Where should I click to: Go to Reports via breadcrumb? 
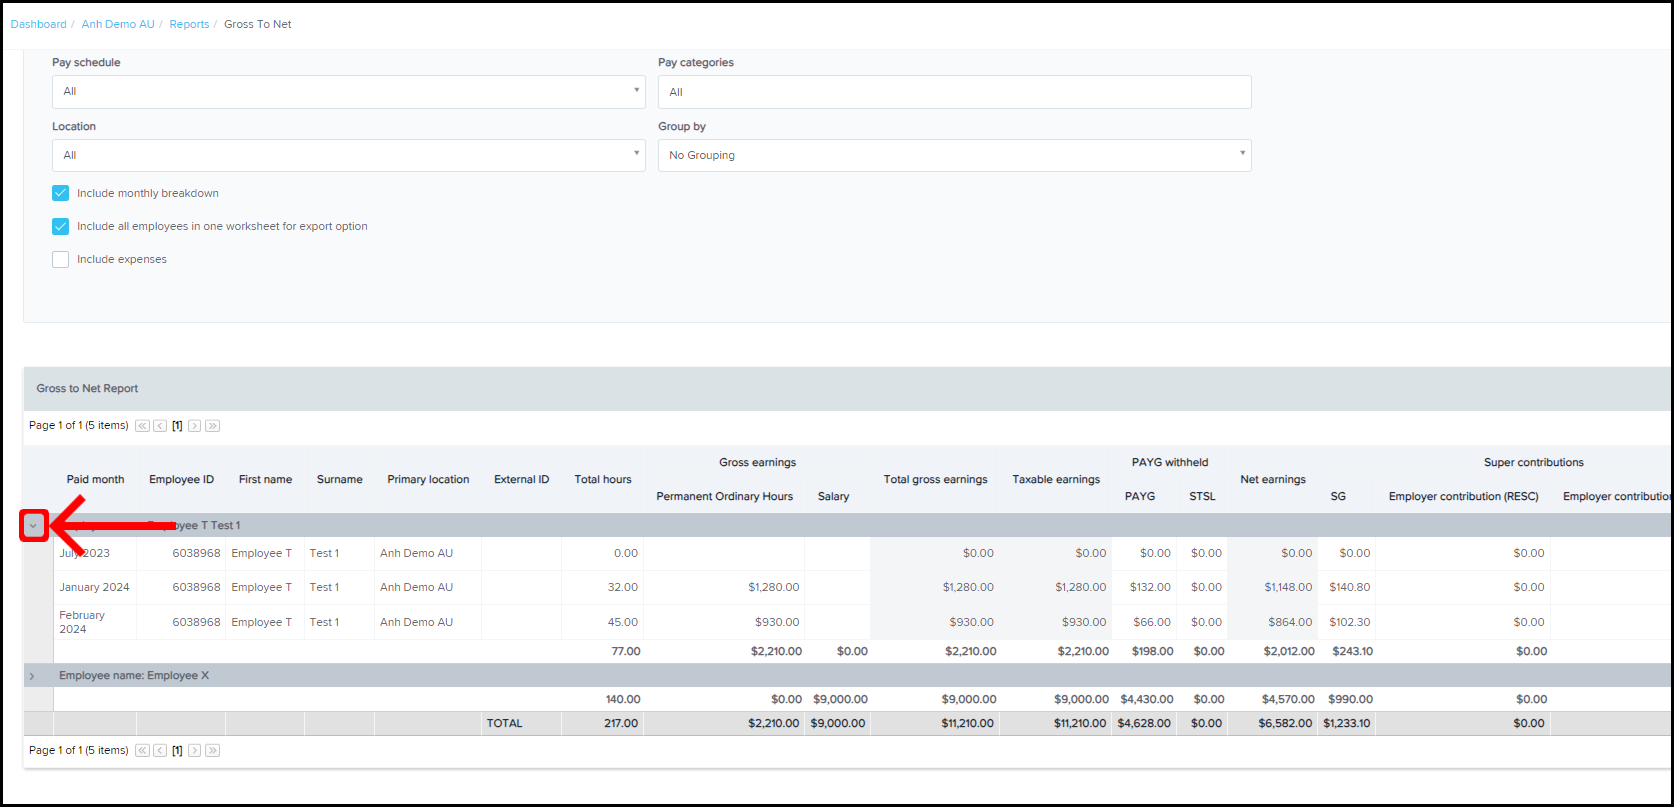tap(189, 24)
